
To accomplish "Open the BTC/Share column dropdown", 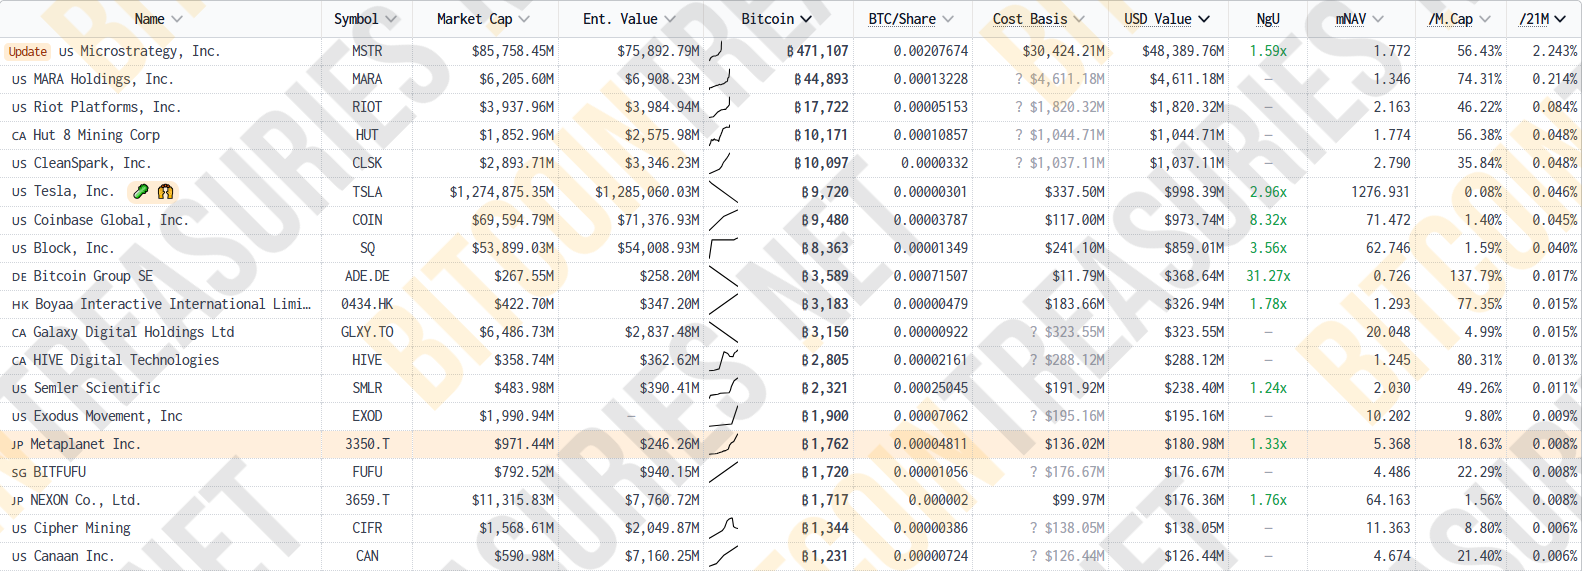I will [948, 19].
